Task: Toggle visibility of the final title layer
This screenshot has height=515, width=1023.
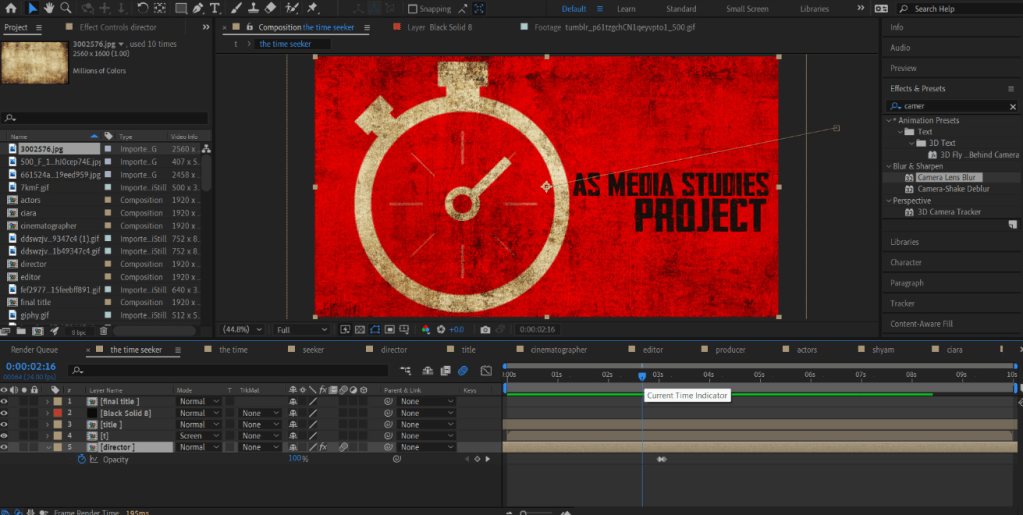Action: [6, 401]
